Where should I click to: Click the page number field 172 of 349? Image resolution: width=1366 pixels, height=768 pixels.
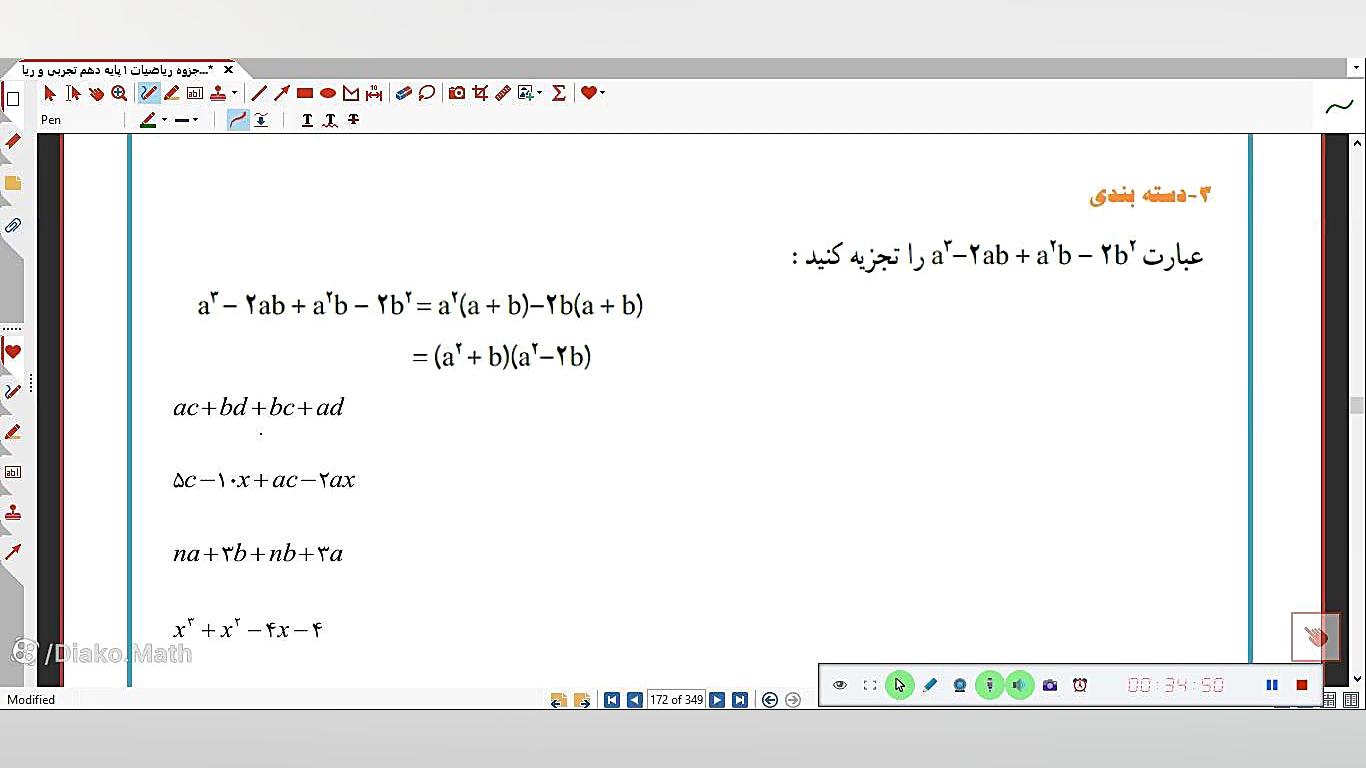click(676, 700)
